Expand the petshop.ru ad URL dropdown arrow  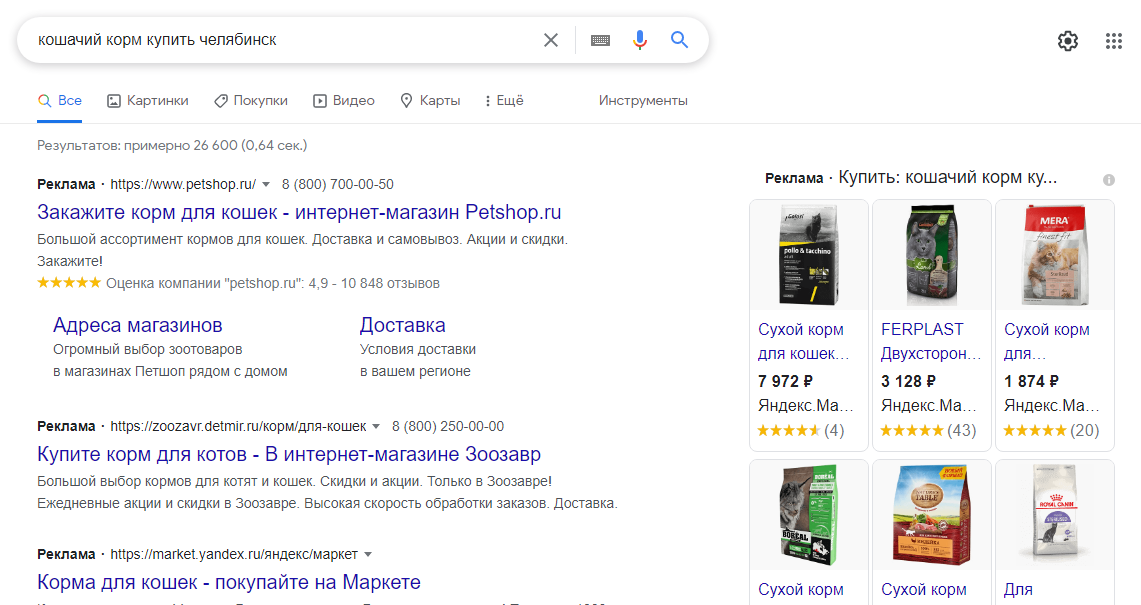[x=266, y=184]
